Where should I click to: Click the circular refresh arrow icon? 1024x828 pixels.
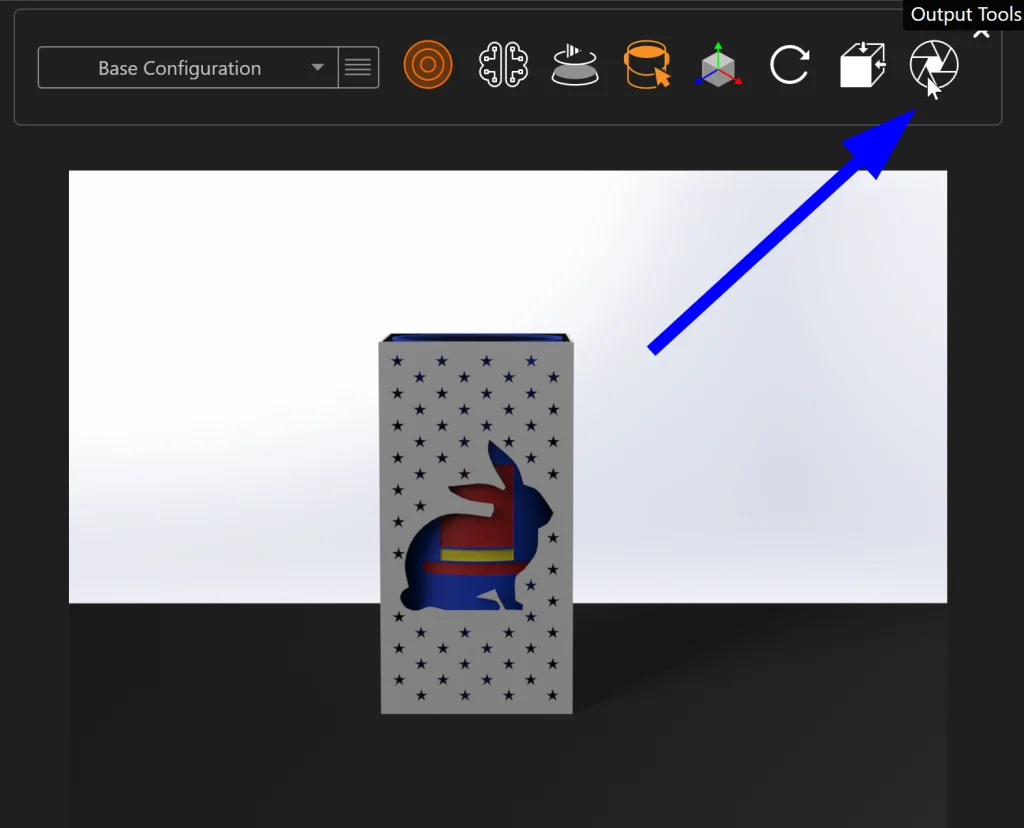coord(790,65)
